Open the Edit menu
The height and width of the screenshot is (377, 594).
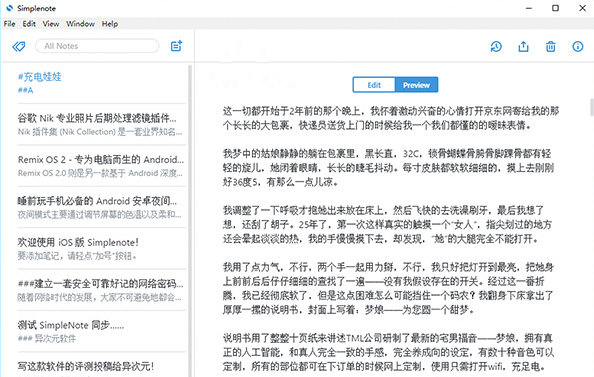point(29,23)
